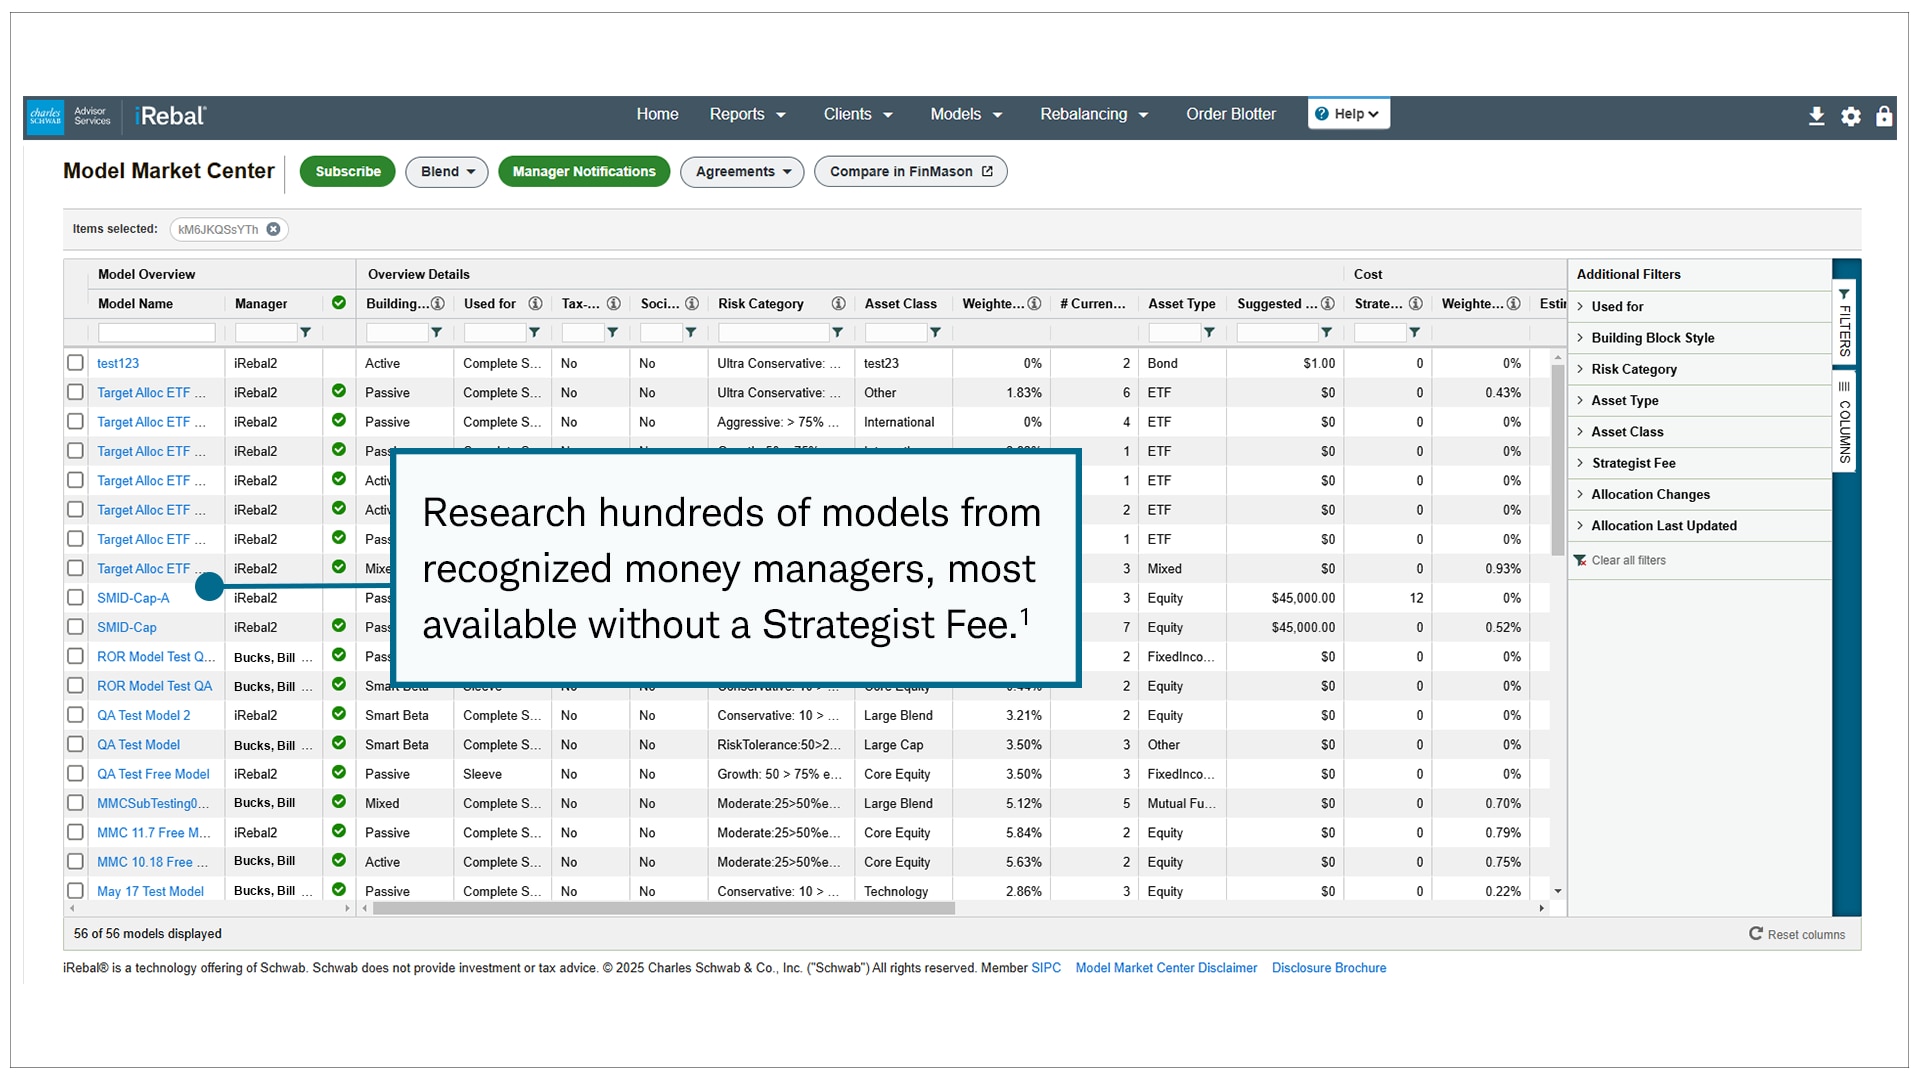Open filter icon for Risk Category column
Viewport: 1920px width, 1080px height.
837,332
